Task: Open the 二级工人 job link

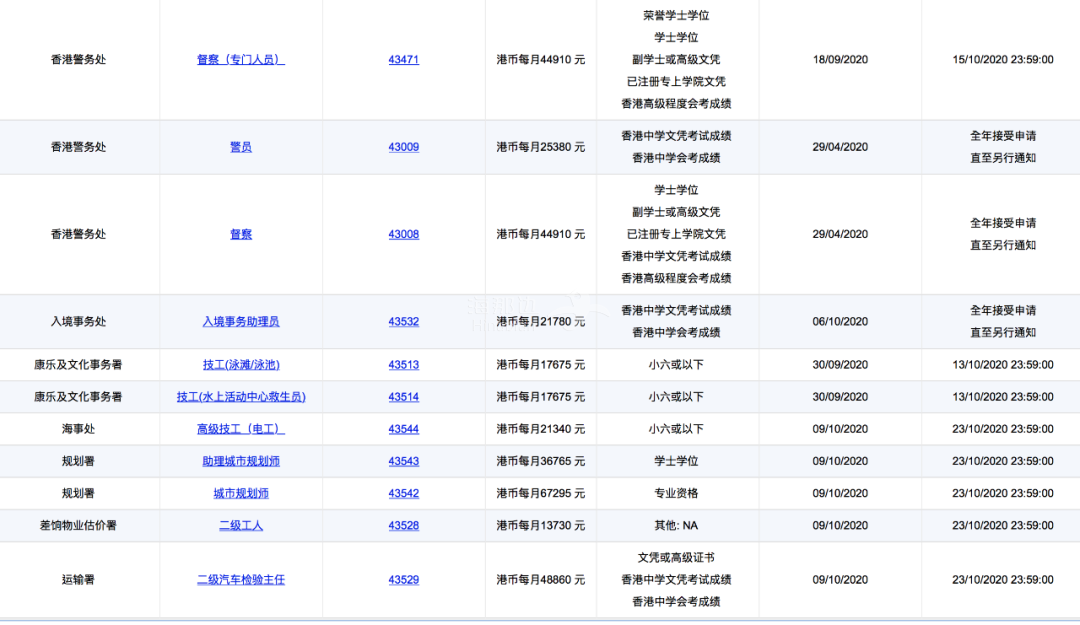Action: [x=240, y=525]
